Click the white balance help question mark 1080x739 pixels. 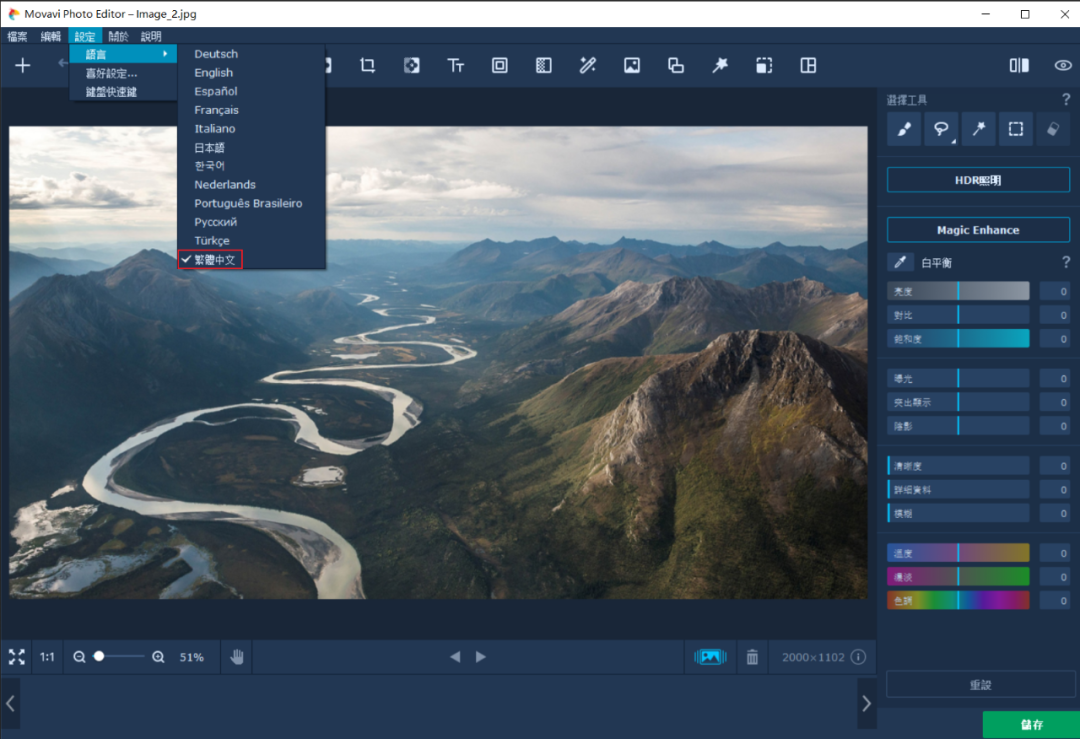coord(1066,262)
